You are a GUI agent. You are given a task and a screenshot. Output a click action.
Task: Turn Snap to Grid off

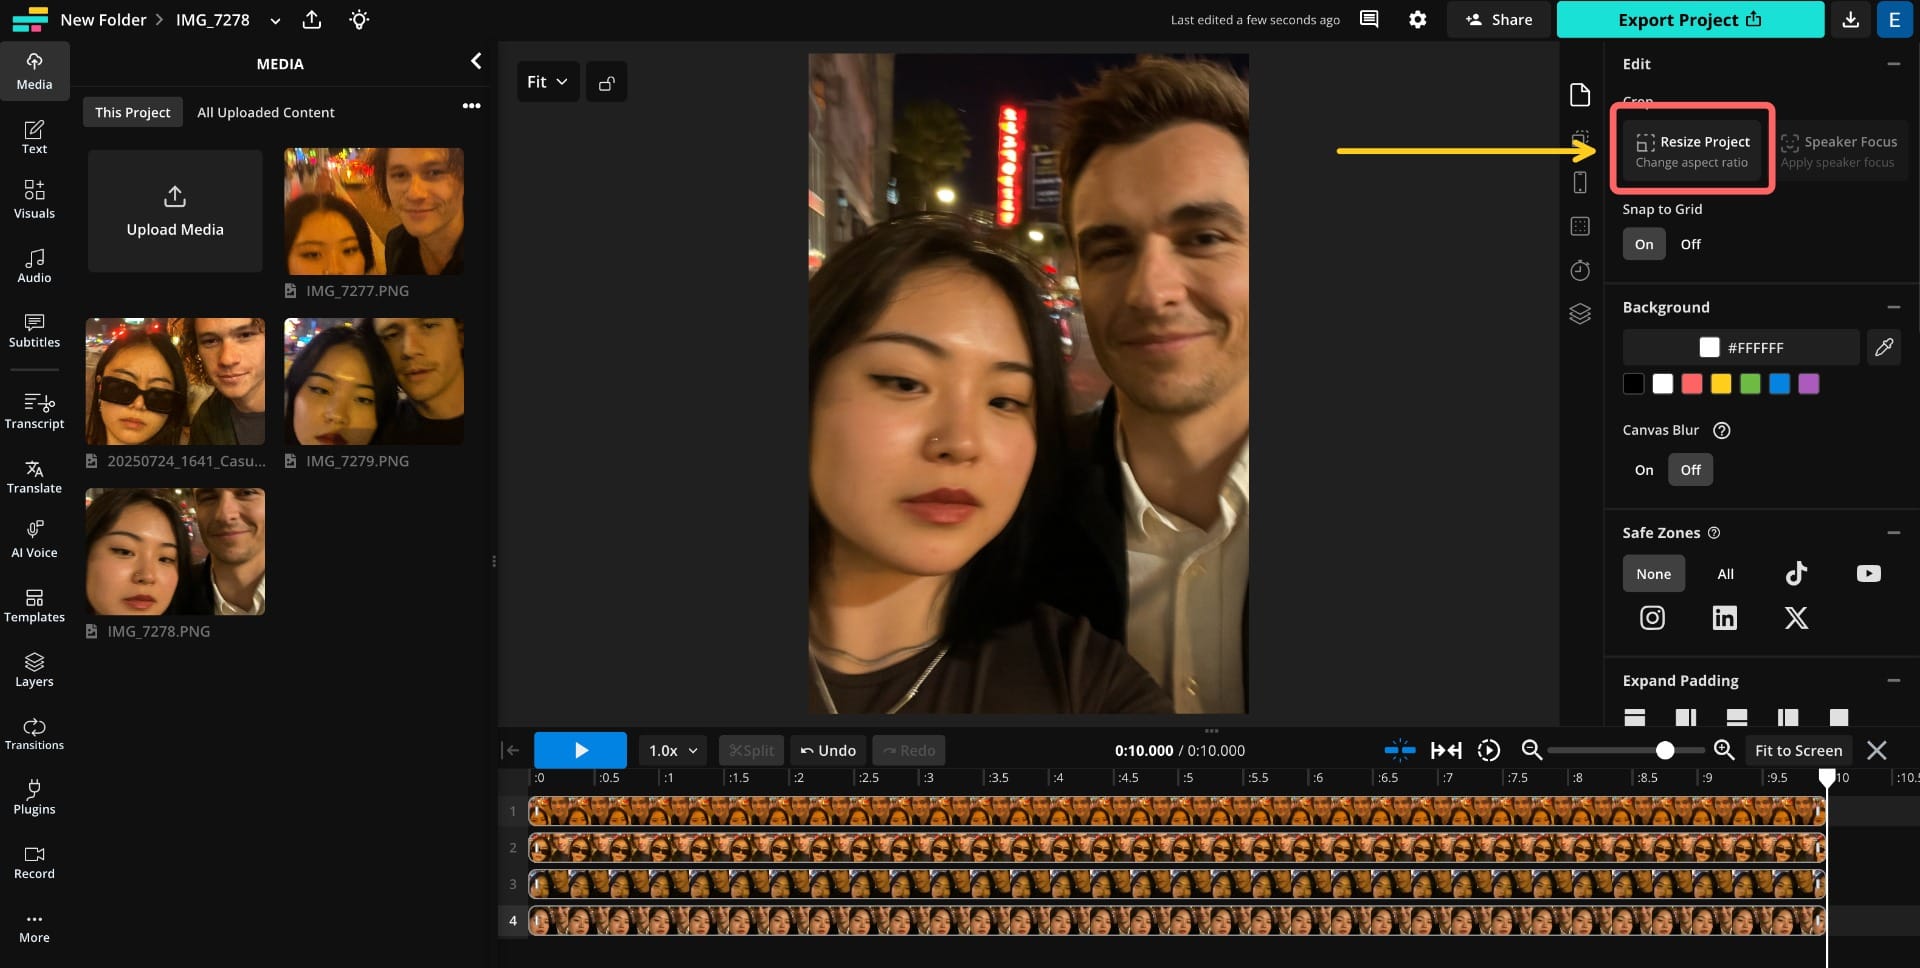[x=1690, y=244]
